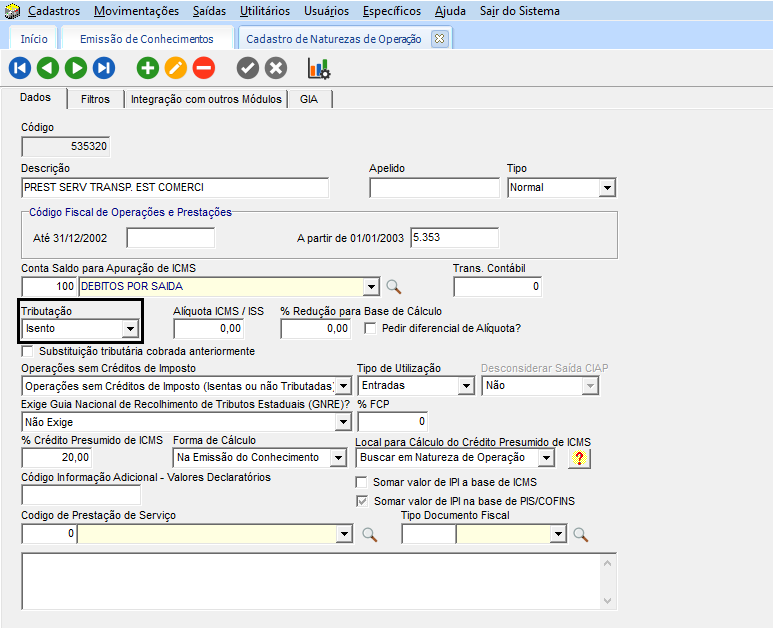Screen dimensions: 773x628
Task: Toggle Somar valor de IPI na base de PIS/COFINS
Action: 362,501
